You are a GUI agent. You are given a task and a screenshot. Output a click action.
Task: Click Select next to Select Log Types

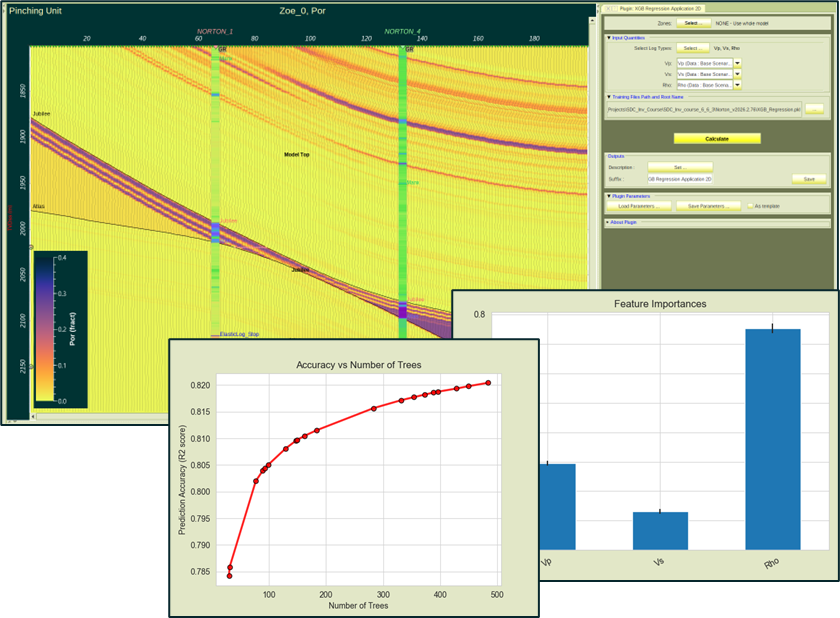pyautogui.click(x=691, y=47)
